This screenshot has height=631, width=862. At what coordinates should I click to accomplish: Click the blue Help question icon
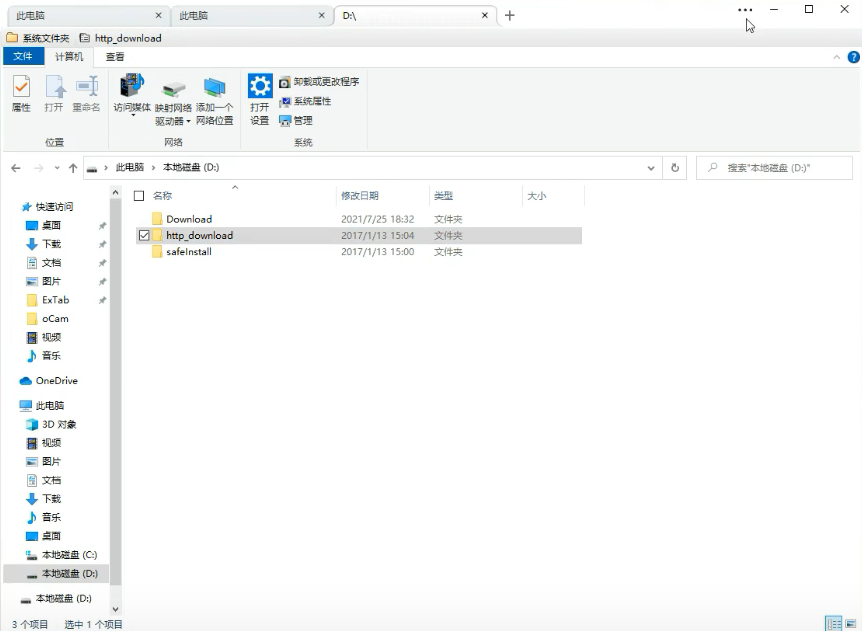click(x=853, y=57)
